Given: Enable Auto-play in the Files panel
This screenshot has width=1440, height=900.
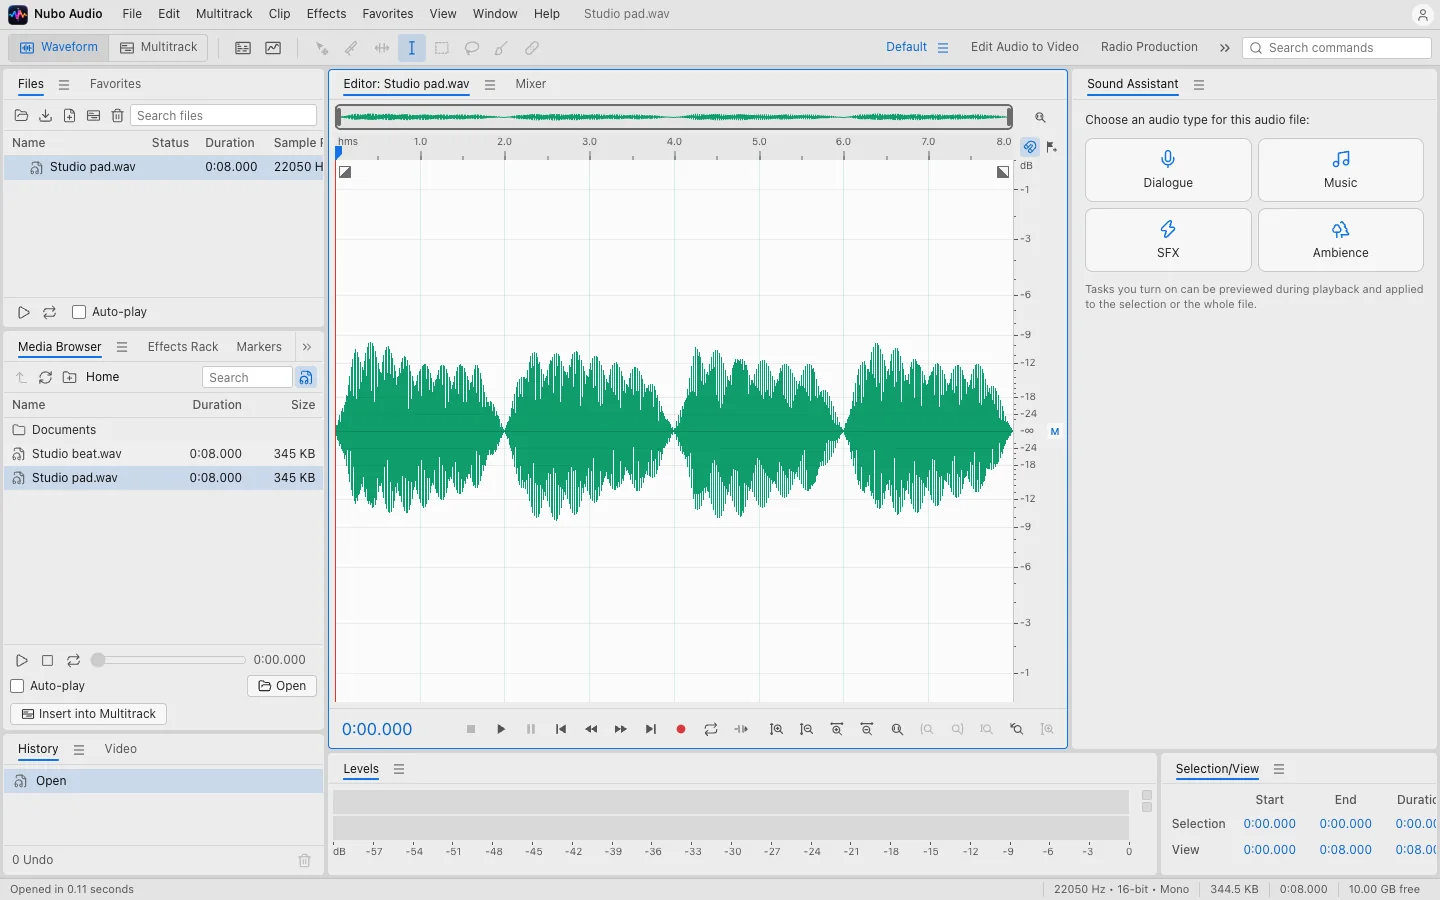Looking at the screenshot, I should pos(79,312).
